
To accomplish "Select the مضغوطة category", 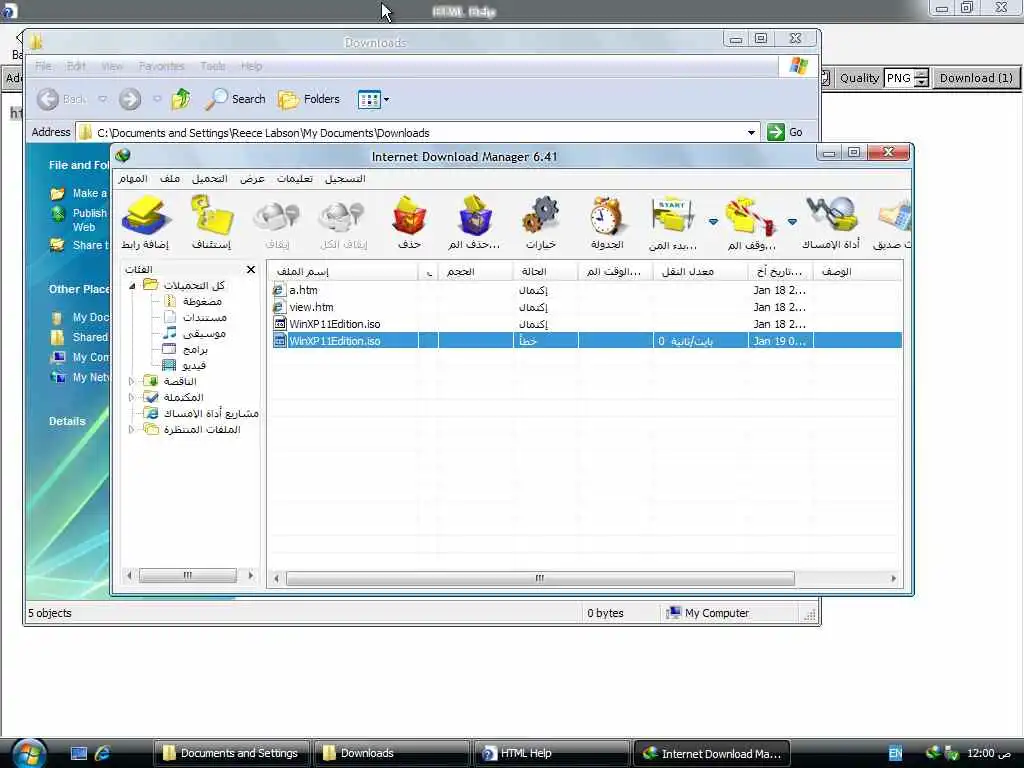I will point(202,301).
